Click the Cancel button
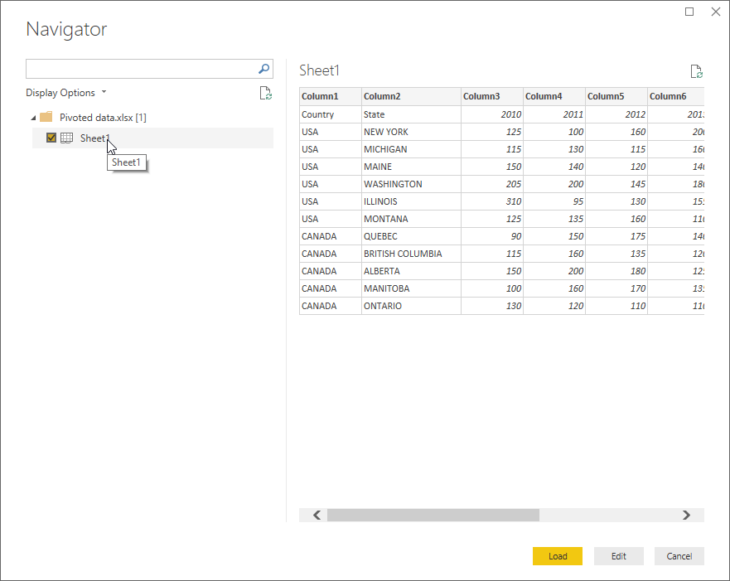The width and height of the screenshot is (730, 581). coord(679,556)
